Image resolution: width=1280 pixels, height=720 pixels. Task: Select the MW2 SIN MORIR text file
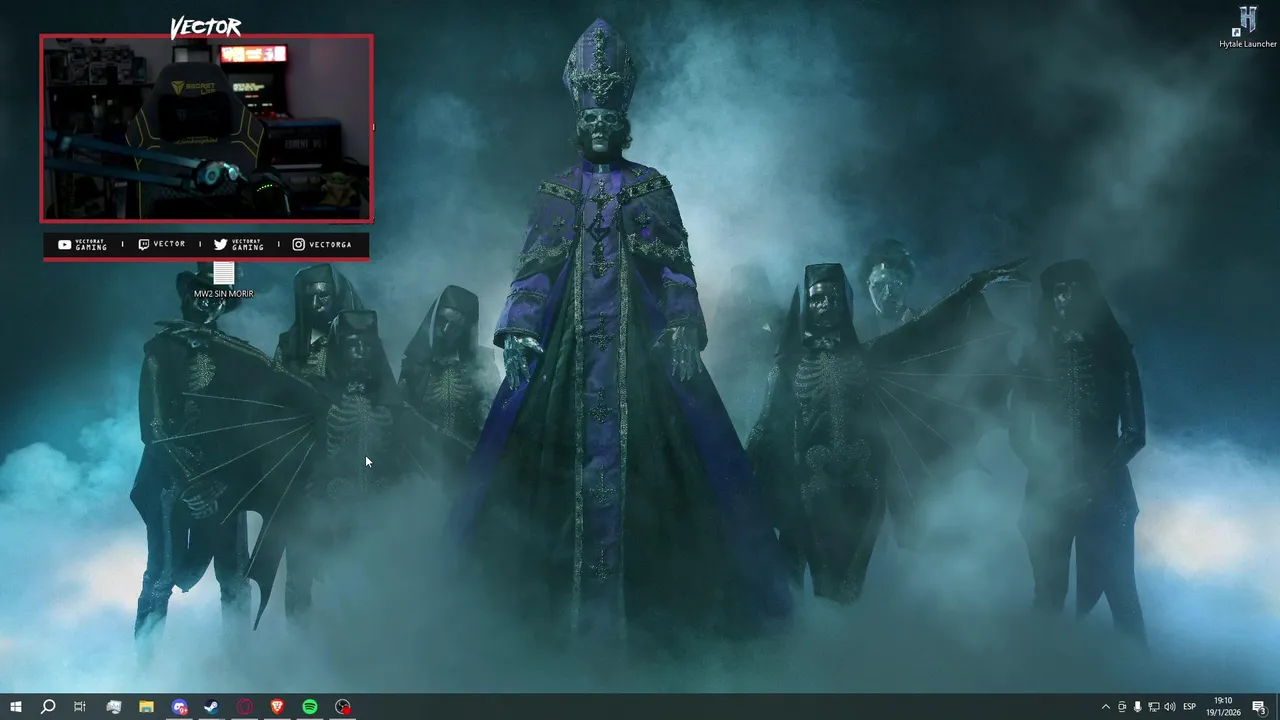(223, 280)
